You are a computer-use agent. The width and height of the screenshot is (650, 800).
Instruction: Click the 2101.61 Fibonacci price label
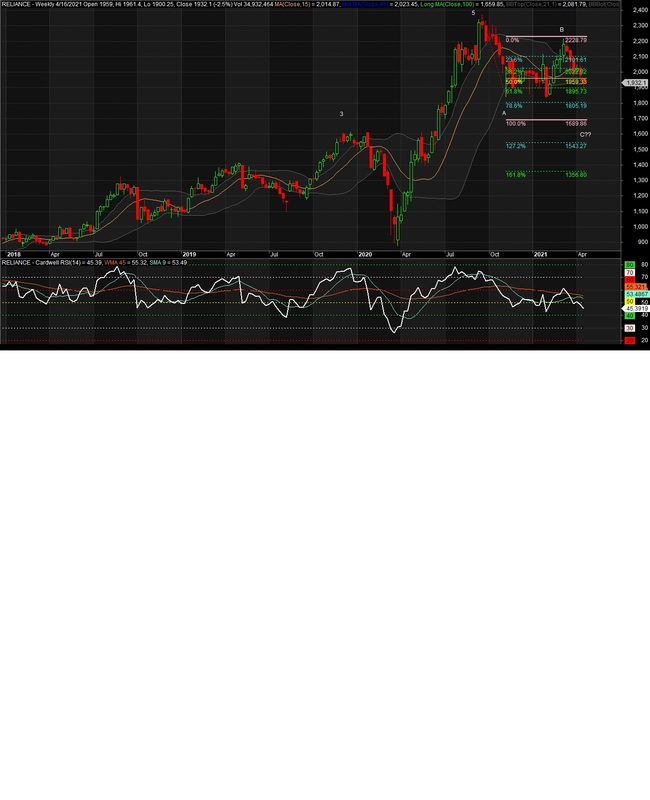pyautogui.click(x=576, y=60)
